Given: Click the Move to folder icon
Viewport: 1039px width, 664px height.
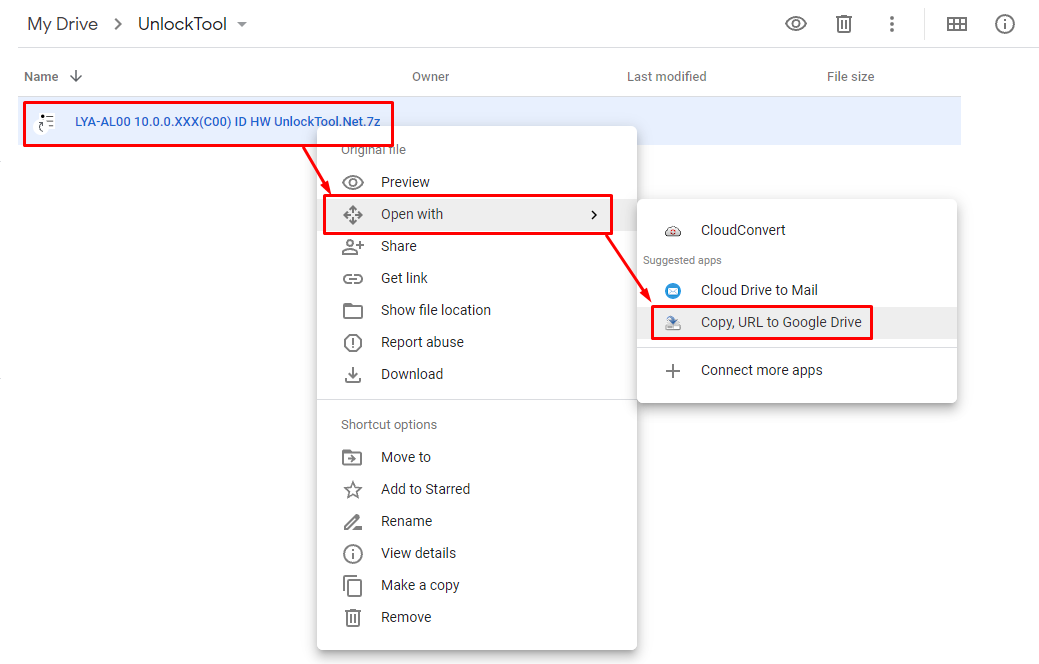Looking at the screenshot, I should pos(352,457).
